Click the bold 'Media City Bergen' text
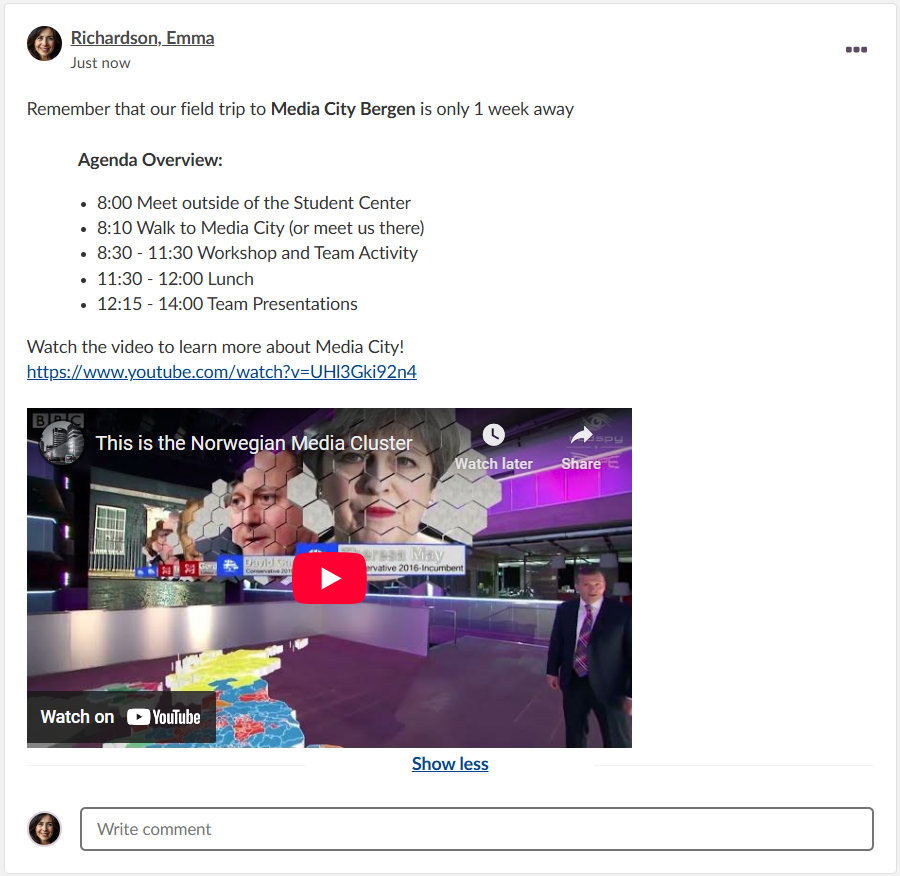The image size is (900, 876). click(342, 109)
